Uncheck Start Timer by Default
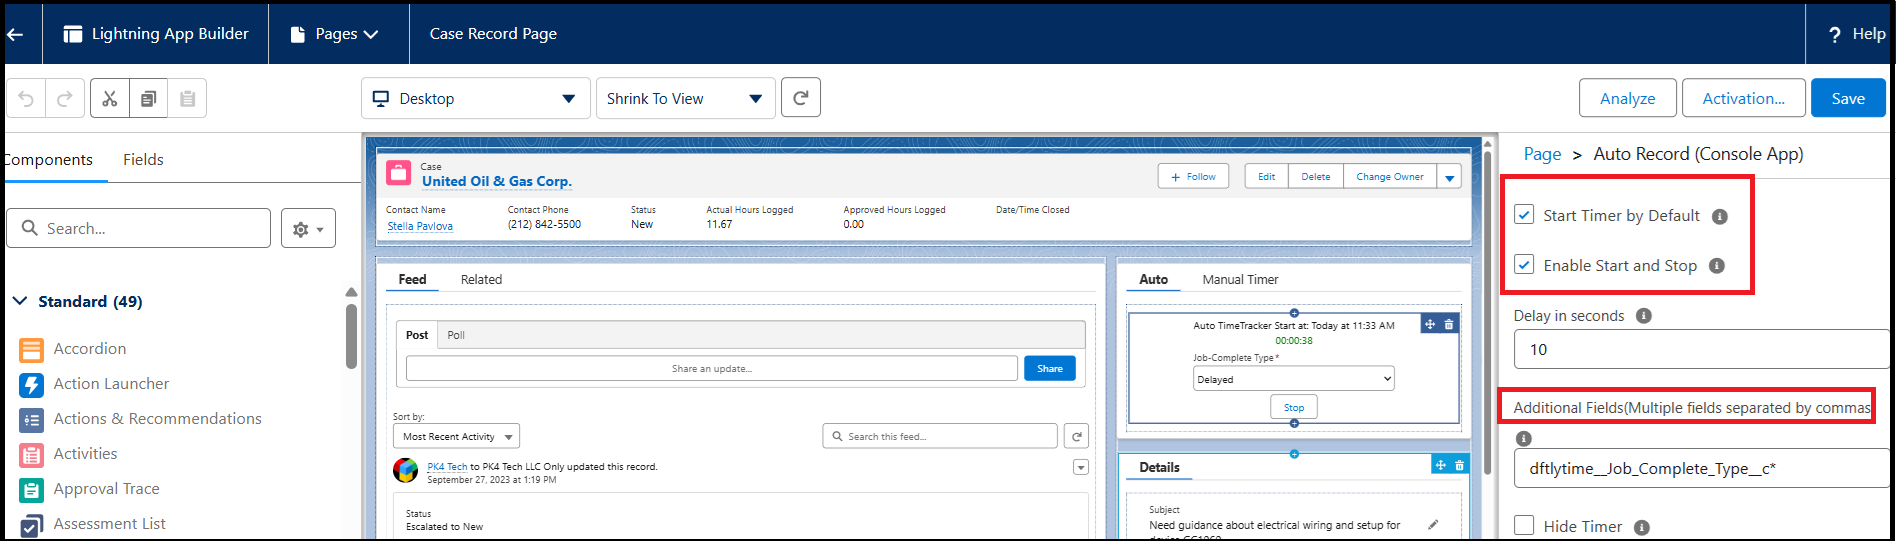The image size is (1896, 541). click(1524, 214)
